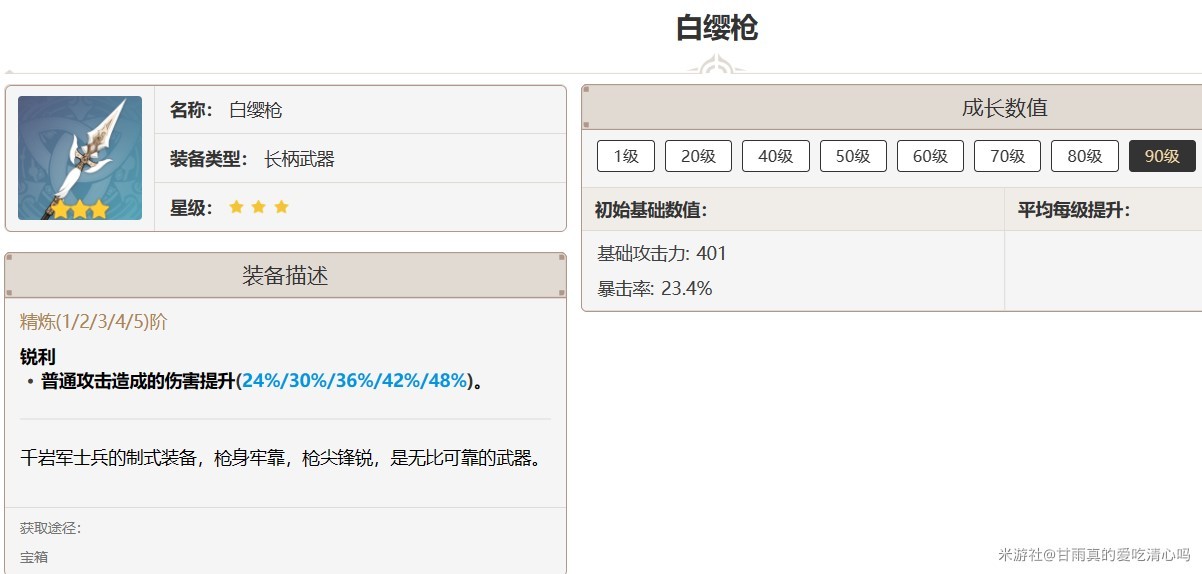
Task: Switch growth values to 40级
Action: [775, 156]
